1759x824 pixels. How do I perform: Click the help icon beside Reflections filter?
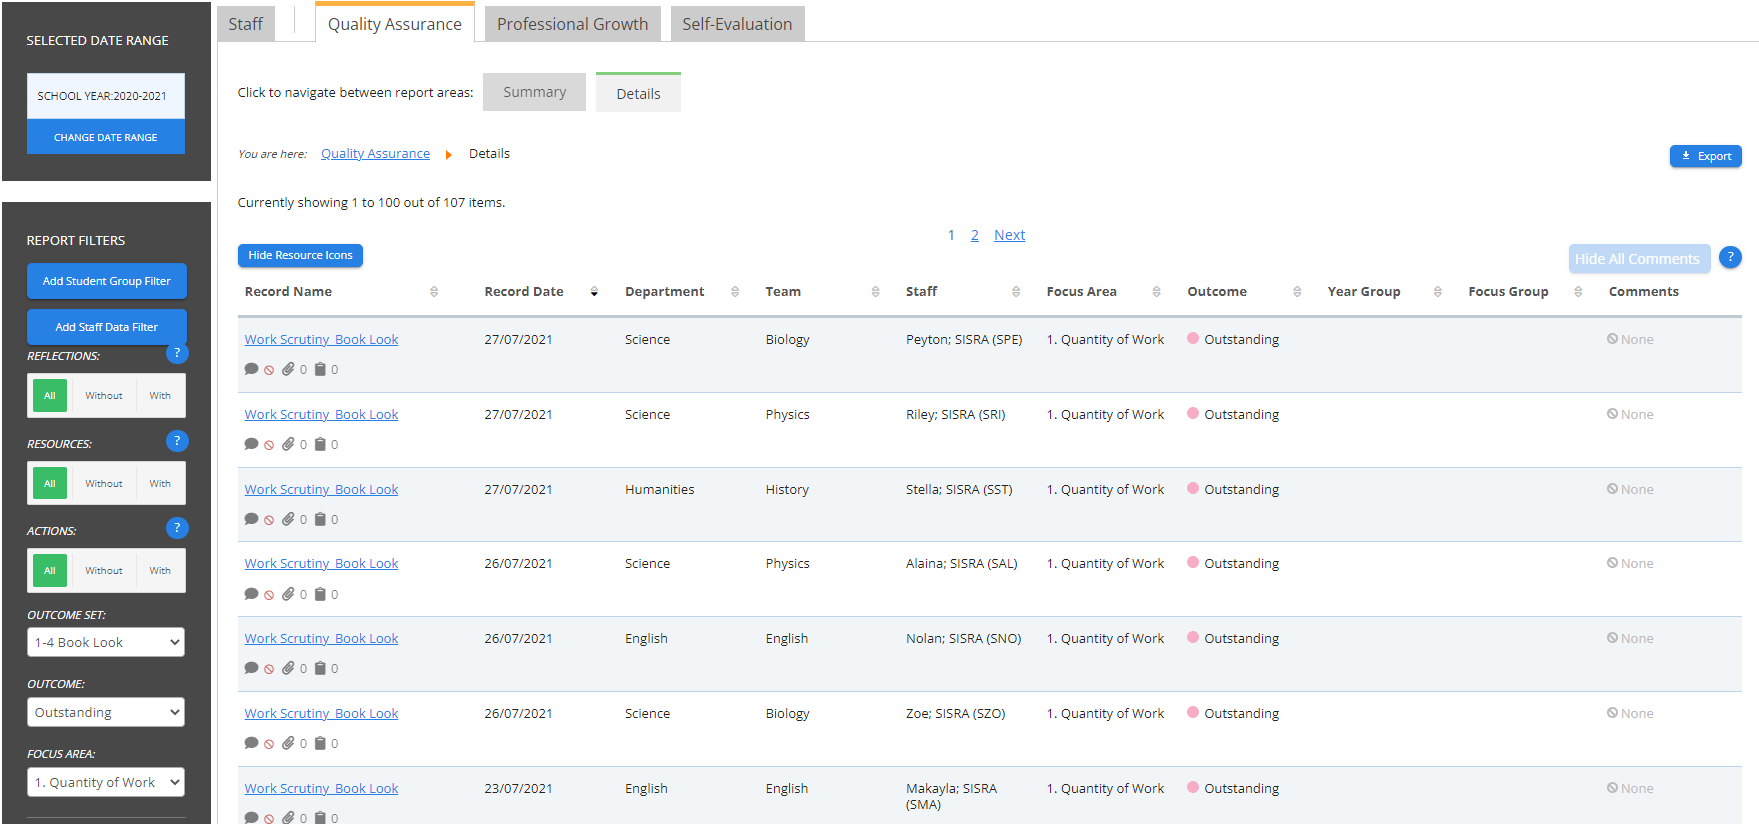(177, 353)
